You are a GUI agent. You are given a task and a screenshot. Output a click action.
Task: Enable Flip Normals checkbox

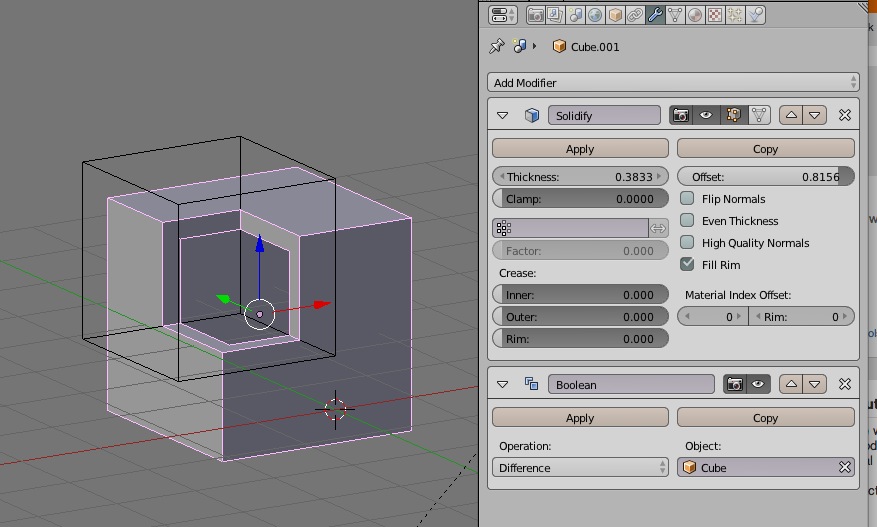pyautogui.click(x=687, y=198)
